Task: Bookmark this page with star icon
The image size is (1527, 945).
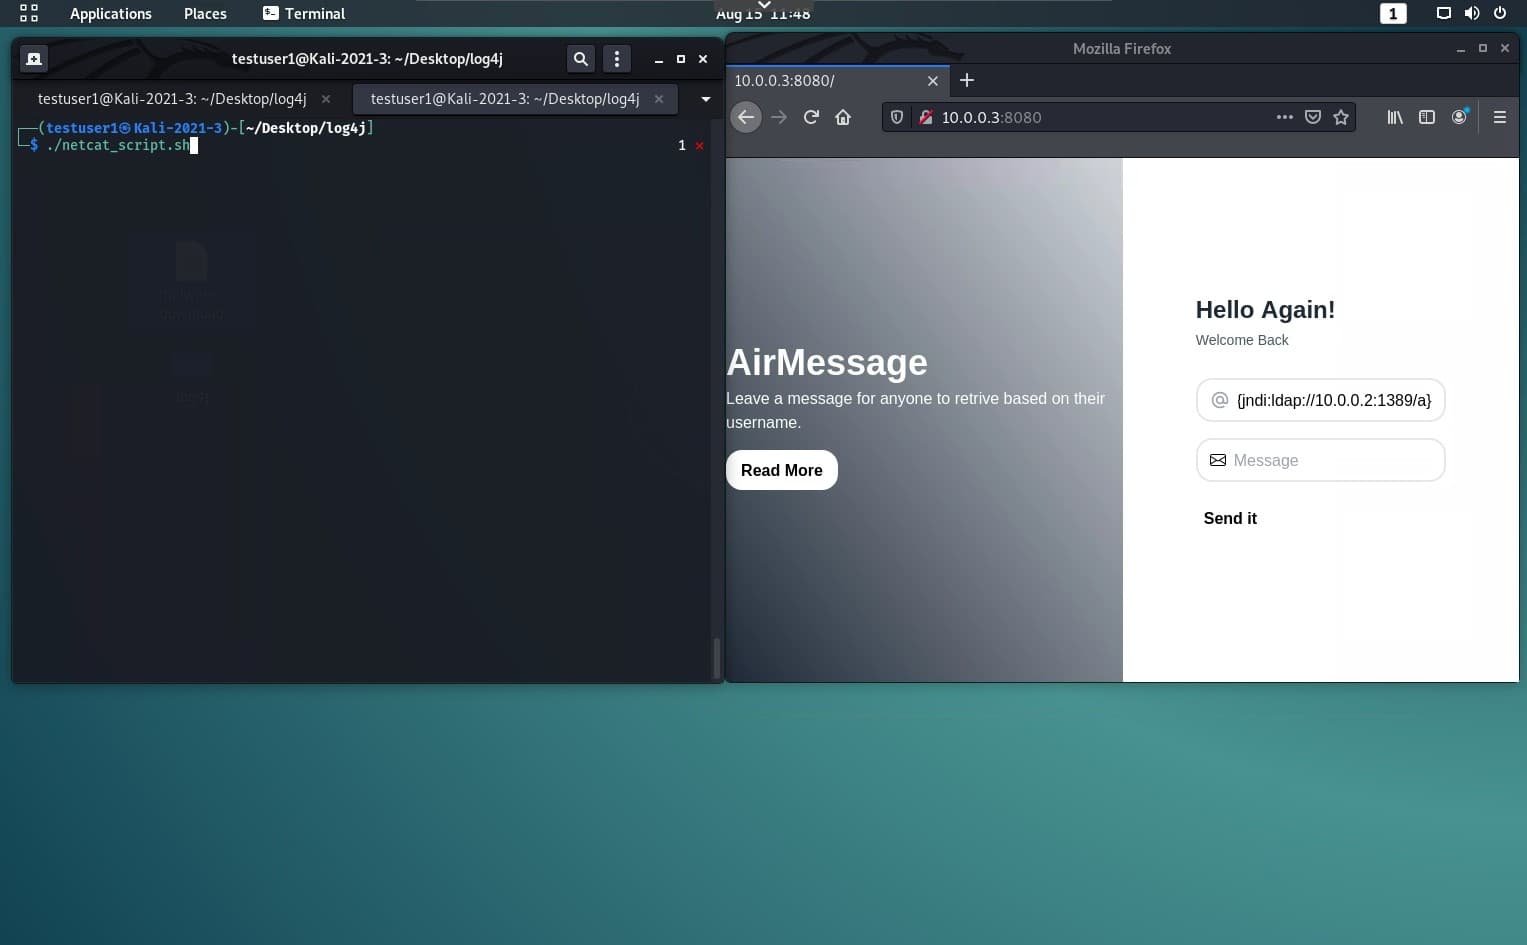Action: click(x=1341, y=117)
